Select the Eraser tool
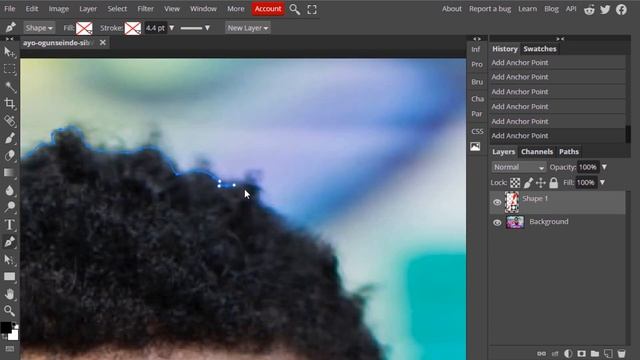This screenshot has width=640, height=360. [9, 156]
